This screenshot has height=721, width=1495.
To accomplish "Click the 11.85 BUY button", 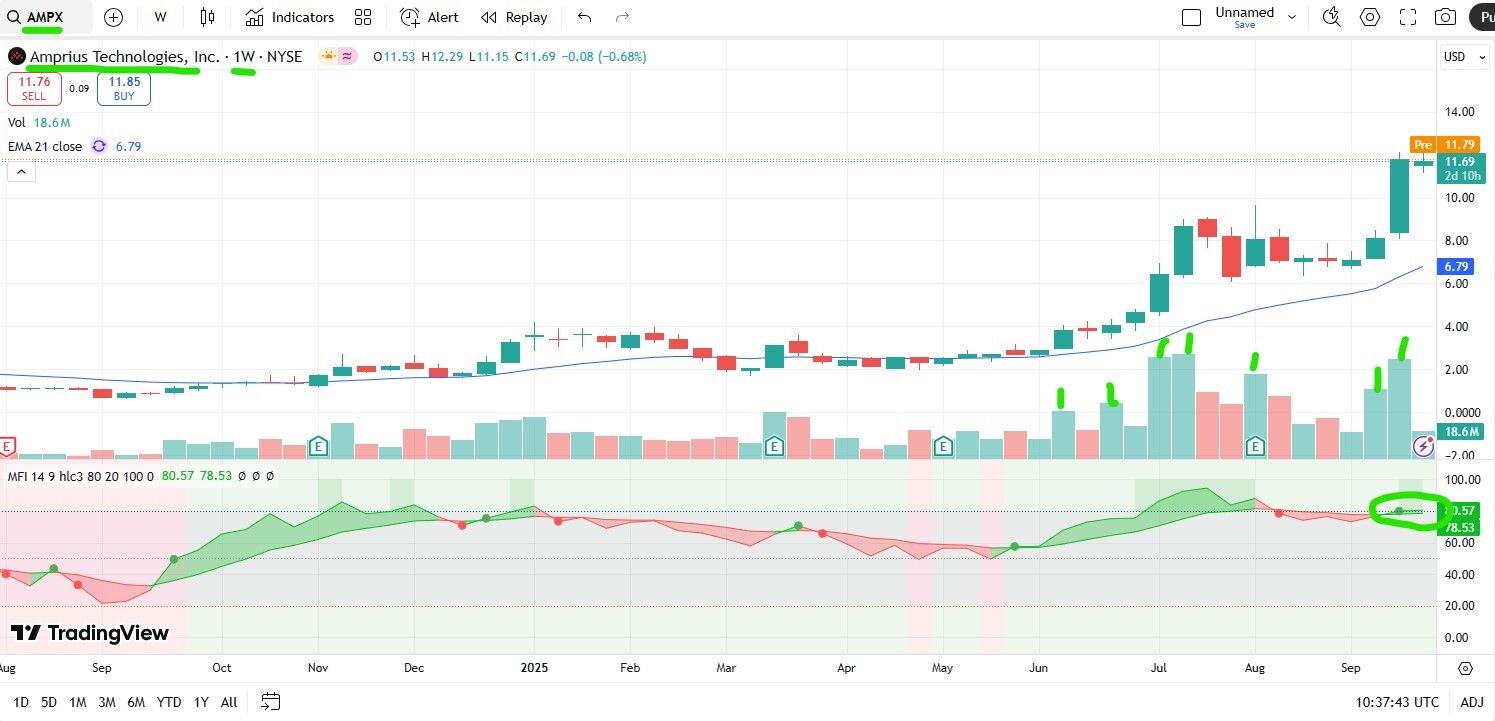I will tap(124, 89).
